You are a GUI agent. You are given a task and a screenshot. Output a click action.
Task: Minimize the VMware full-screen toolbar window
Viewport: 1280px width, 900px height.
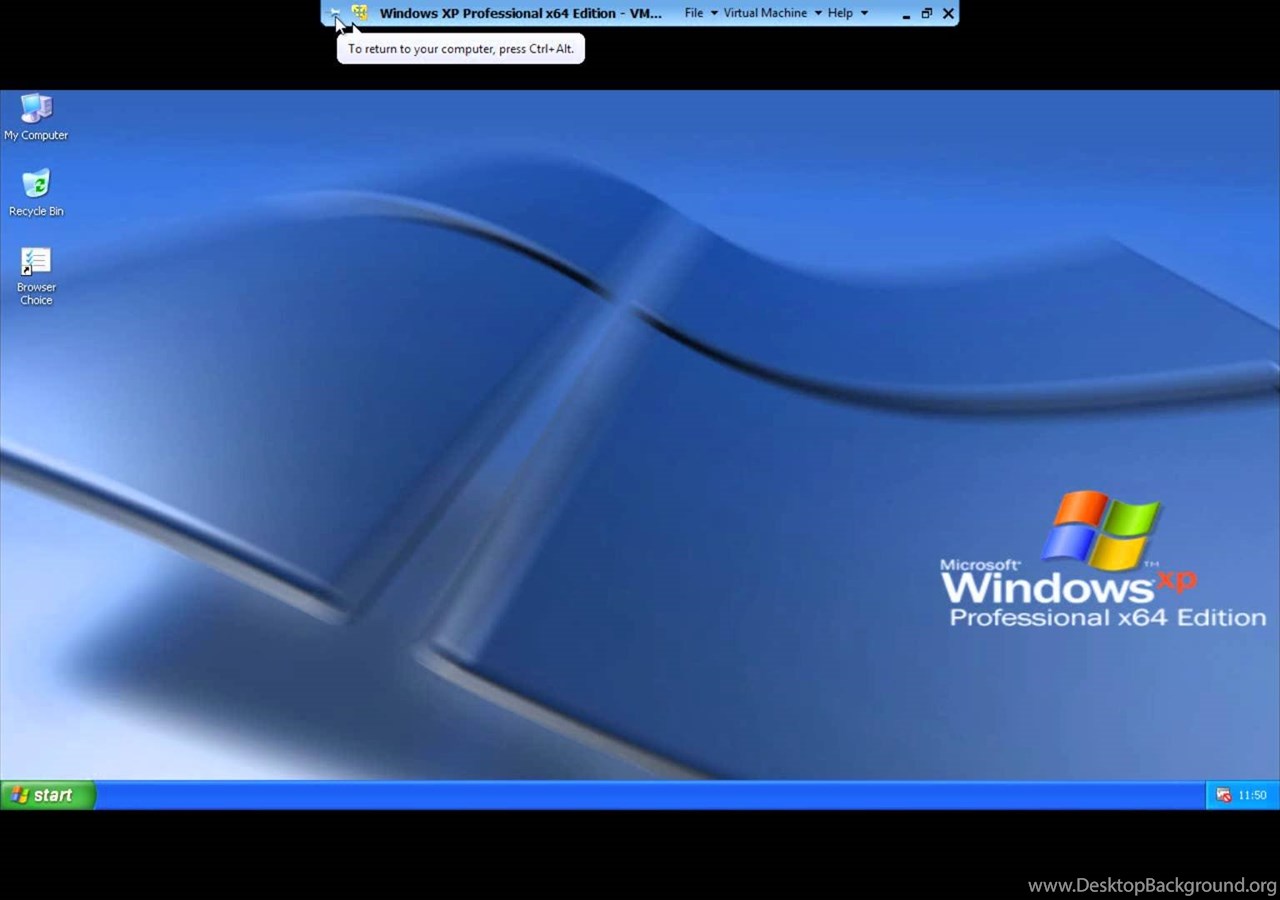(906, 14)
